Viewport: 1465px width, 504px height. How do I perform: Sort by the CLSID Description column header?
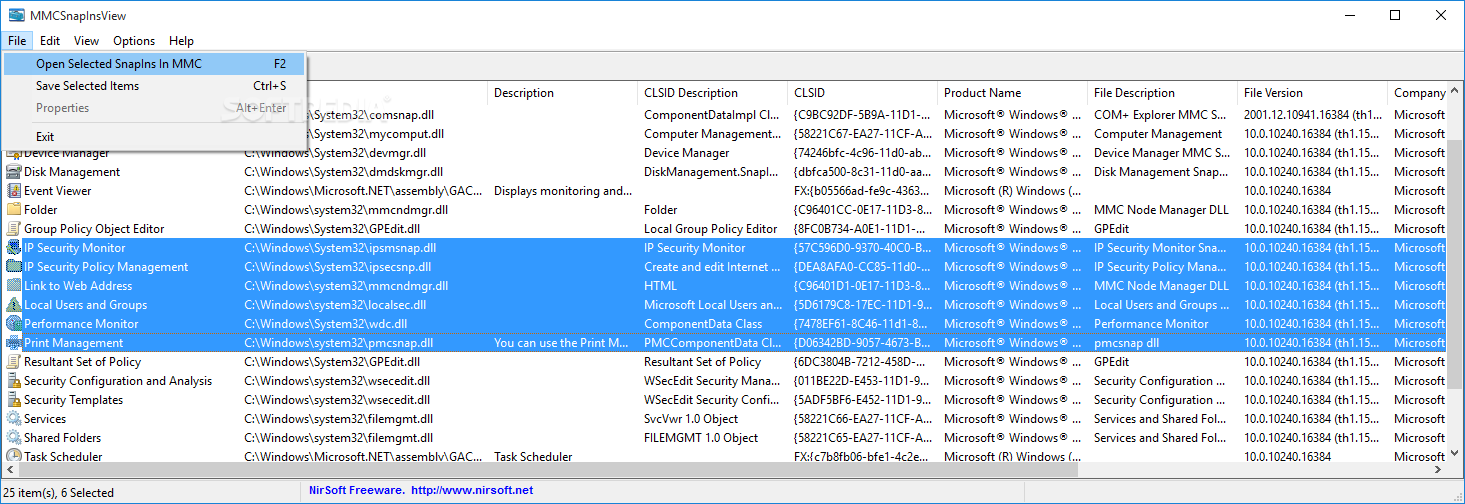tap(714, 93)
